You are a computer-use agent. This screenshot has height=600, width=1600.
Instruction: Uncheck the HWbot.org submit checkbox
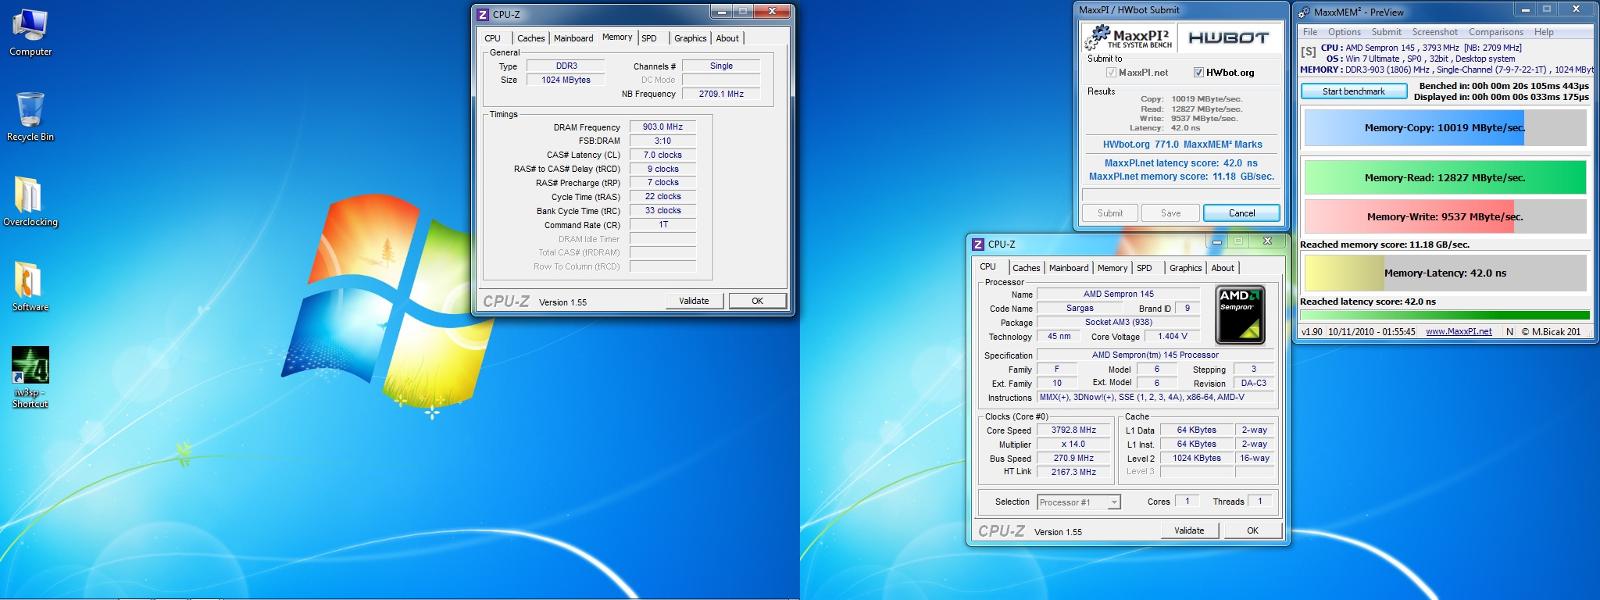[x=1198, y=72]
